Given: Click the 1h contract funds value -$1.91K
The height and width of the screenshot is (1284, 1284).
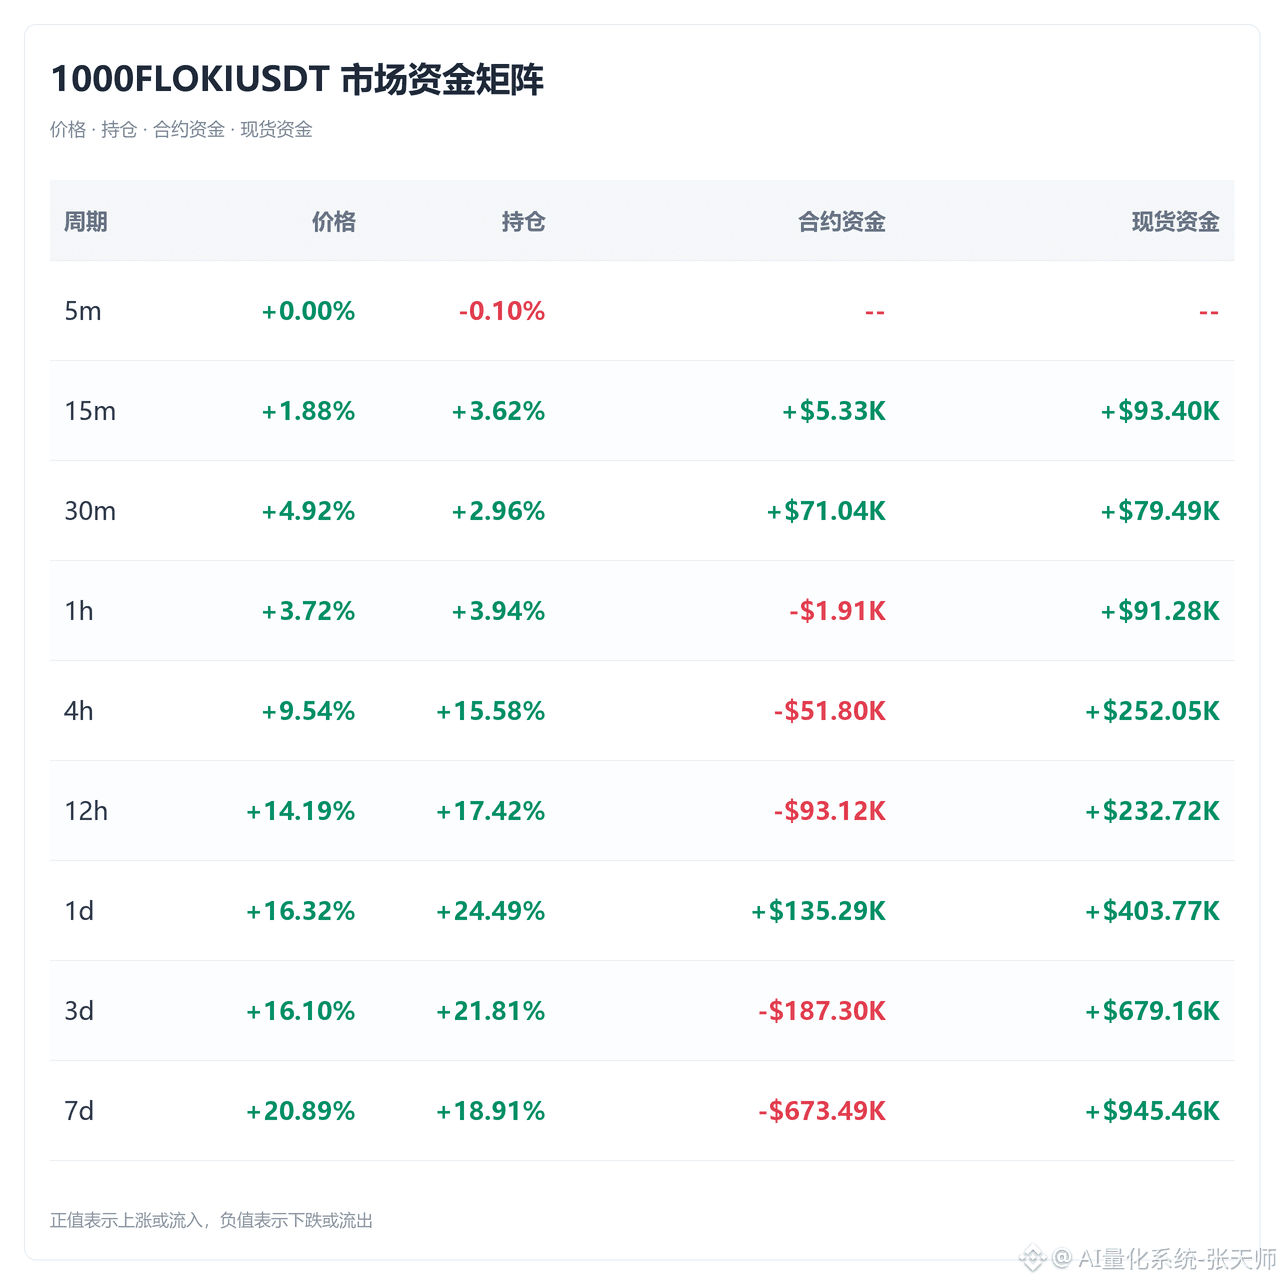Looking at the screenshot, I should click(837, 611).
